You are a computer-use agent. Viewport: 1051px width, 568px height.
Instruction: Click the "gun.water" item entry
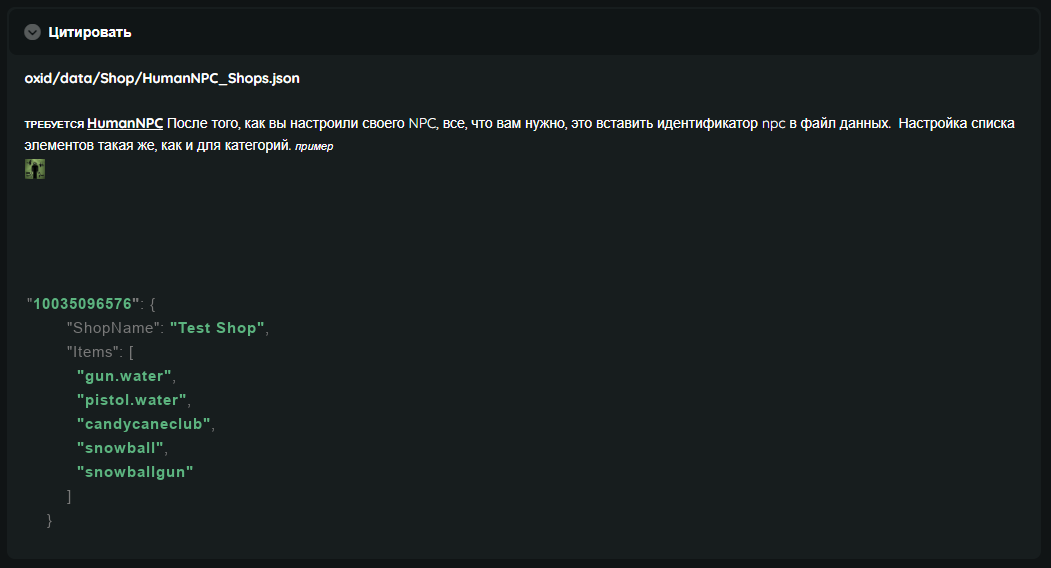pos(125,376)
